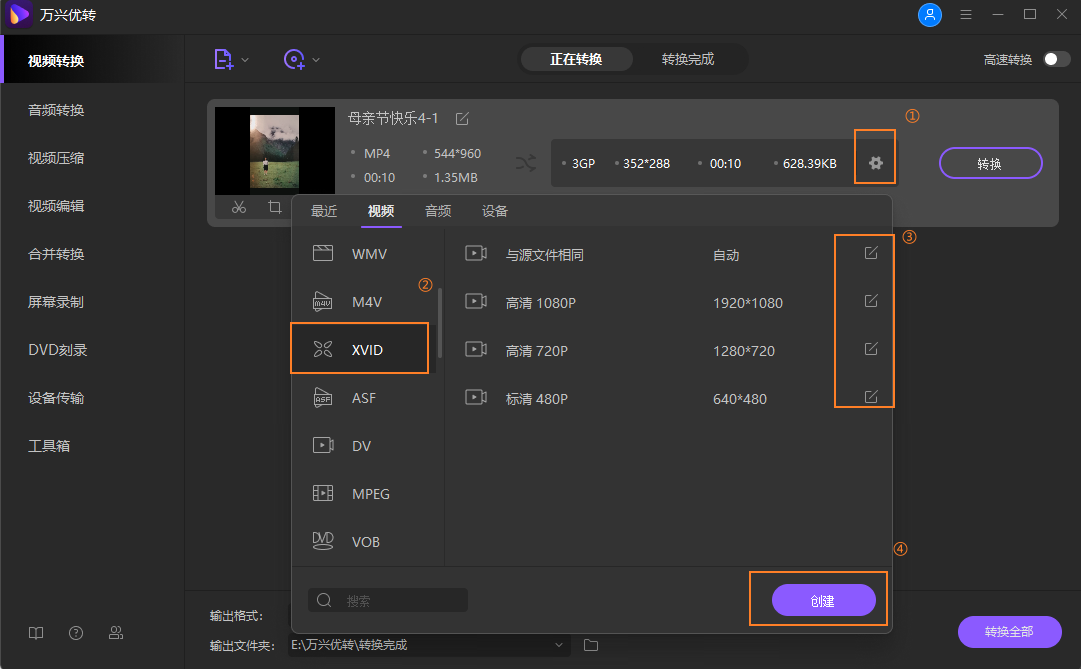Select the trim scissors tool under the video thumbnail
The image size is (1081, 669).
tap(239, 207)
